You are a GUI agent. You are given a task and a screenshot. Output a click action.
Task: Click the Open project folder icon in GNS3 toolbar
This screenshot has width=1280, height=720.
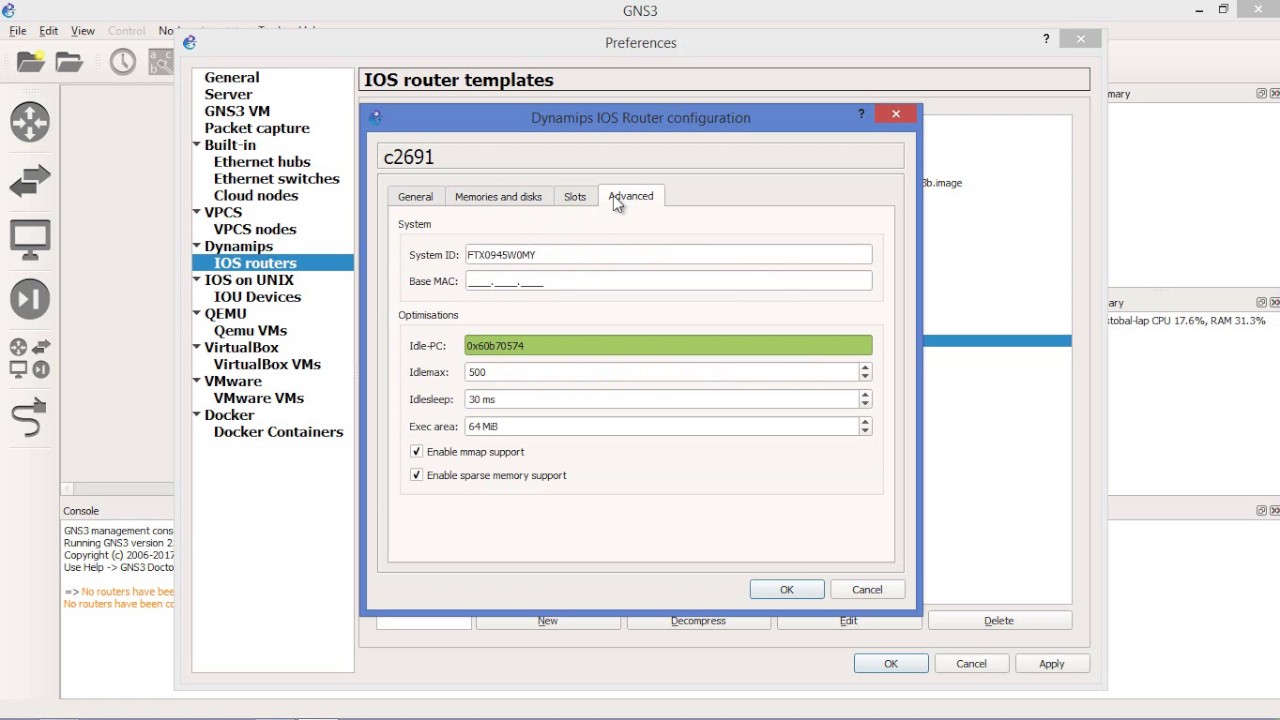pyautogui.click(x=69, y=62)
